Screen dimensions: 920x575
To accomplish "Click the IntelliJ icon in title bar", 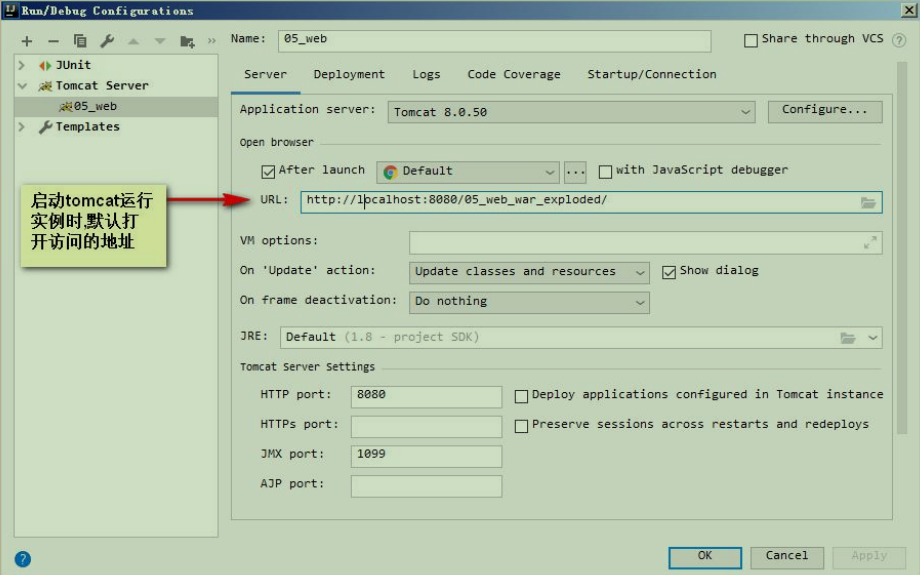I will click(11, 10).
